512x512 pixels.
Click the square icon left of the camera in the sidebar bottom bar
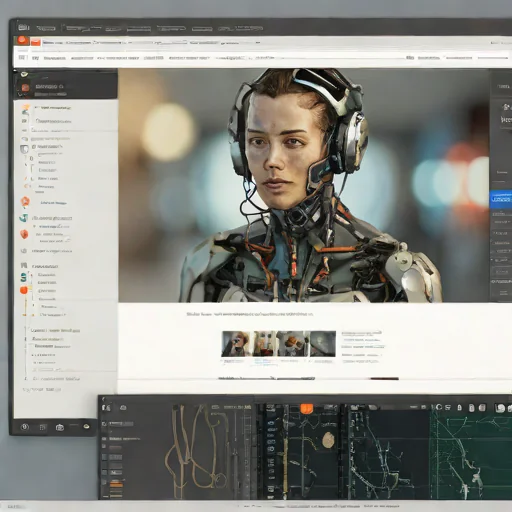tap(42, 427)
